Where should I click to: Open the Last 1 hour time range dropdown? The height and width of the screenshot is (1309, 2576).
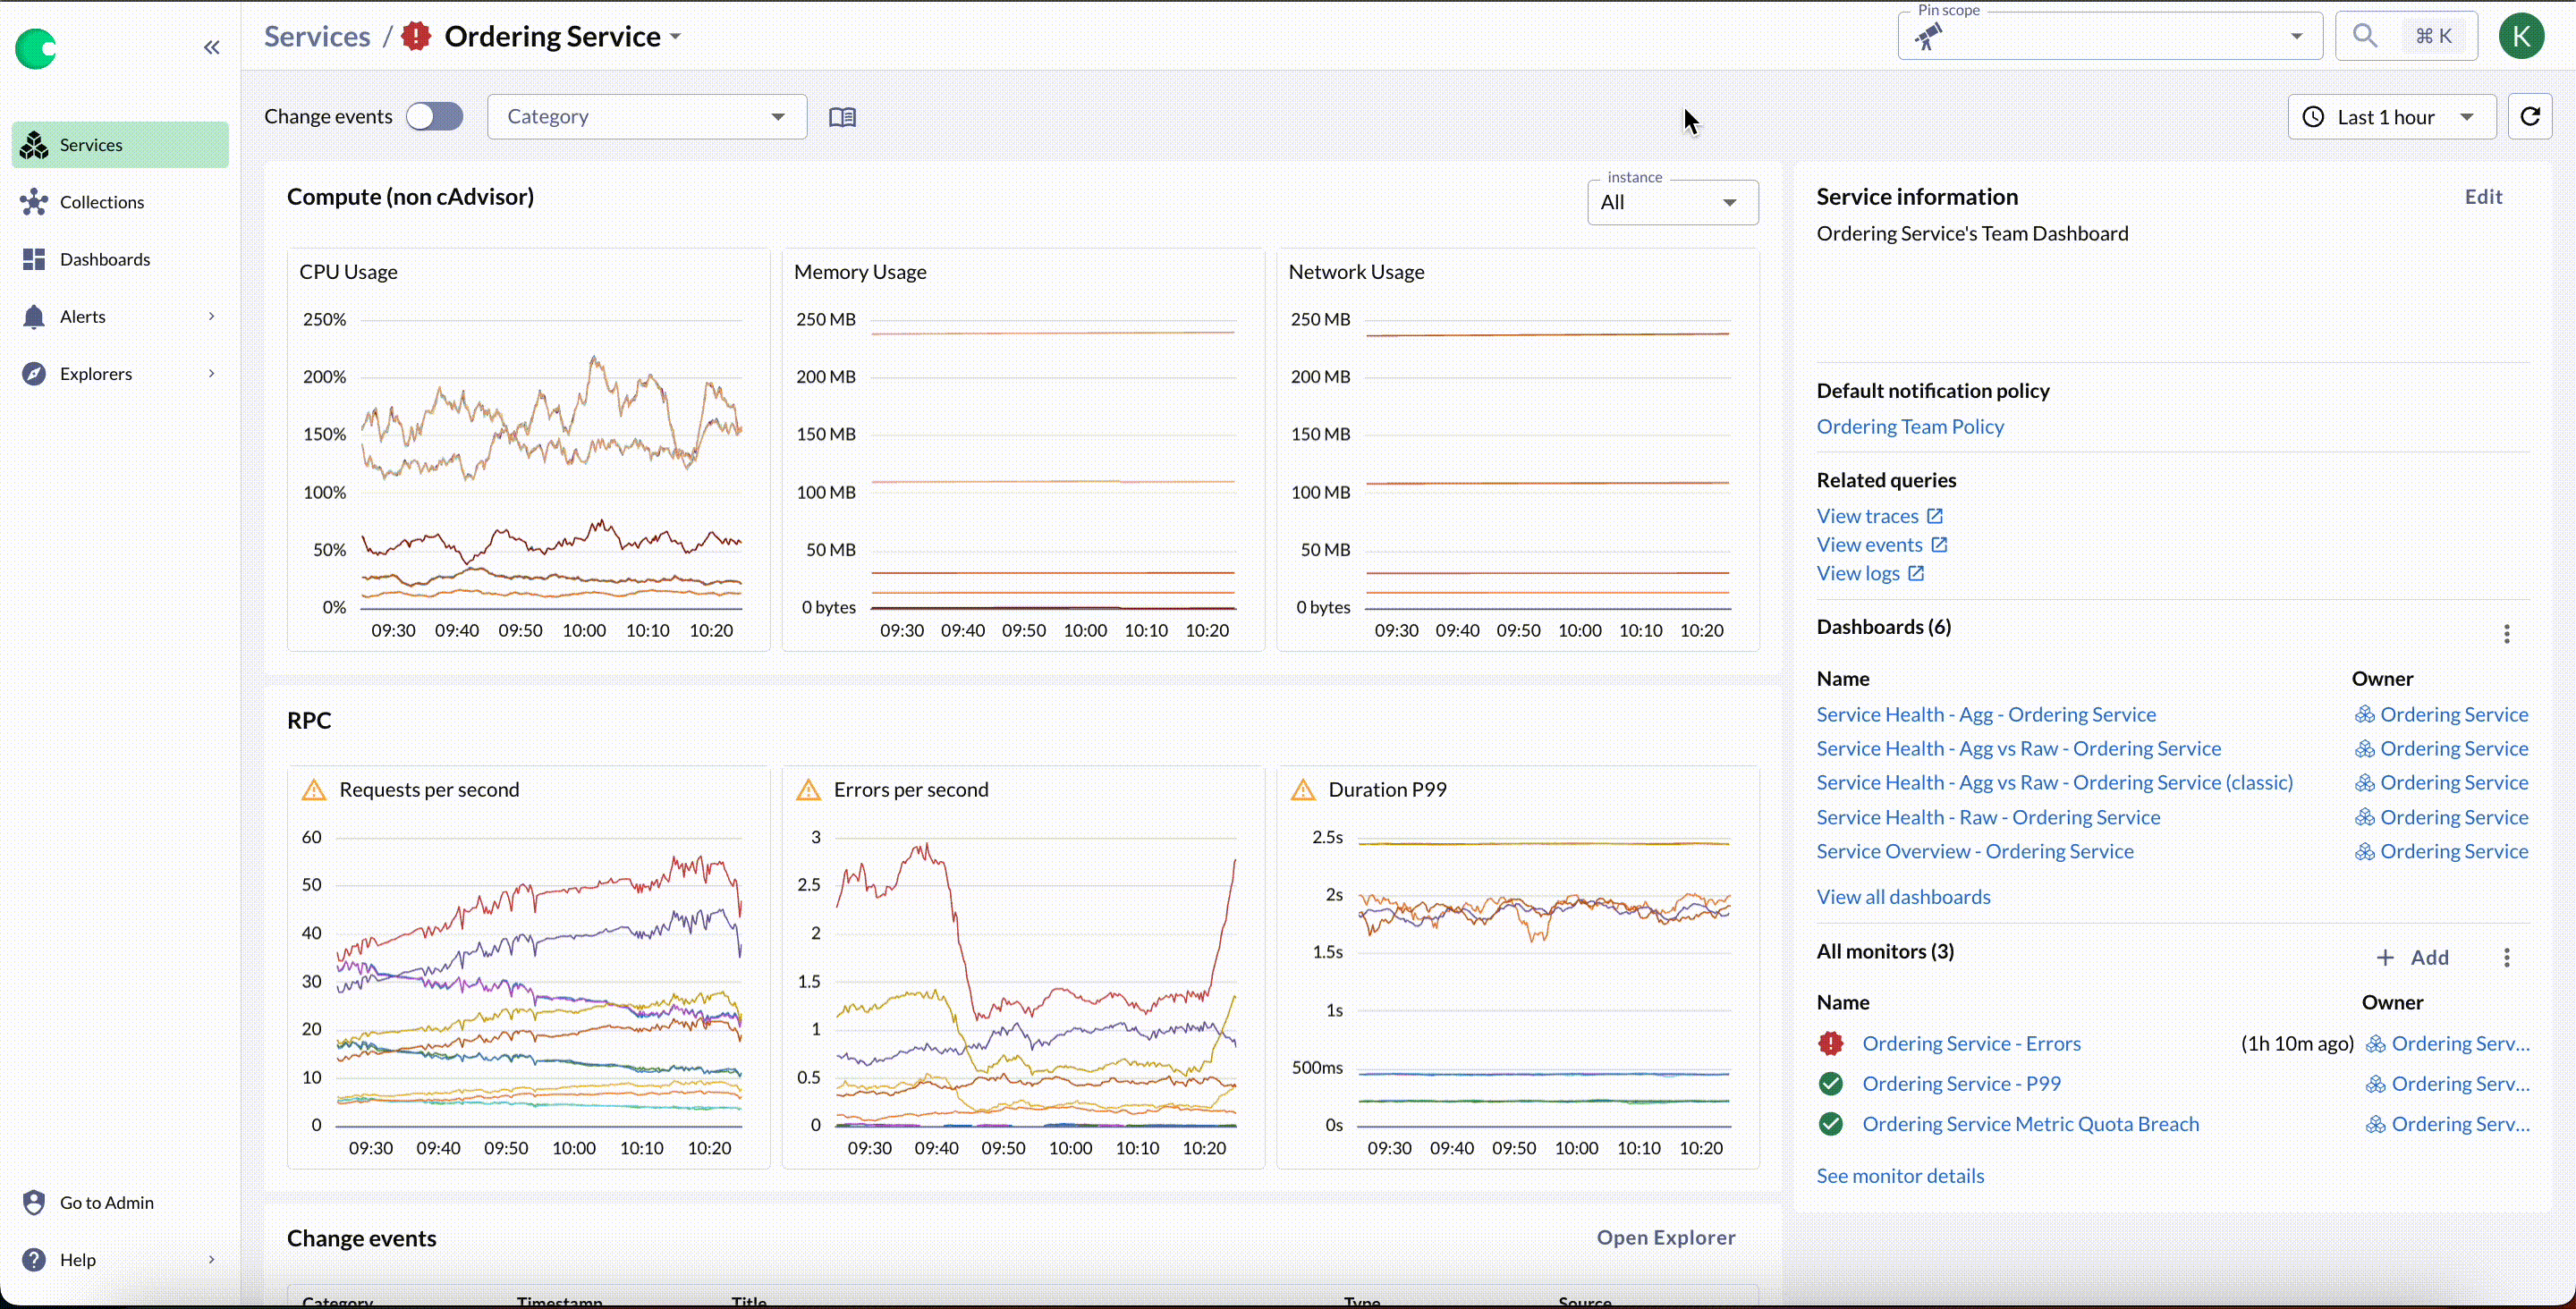(x=2391, y=117)
